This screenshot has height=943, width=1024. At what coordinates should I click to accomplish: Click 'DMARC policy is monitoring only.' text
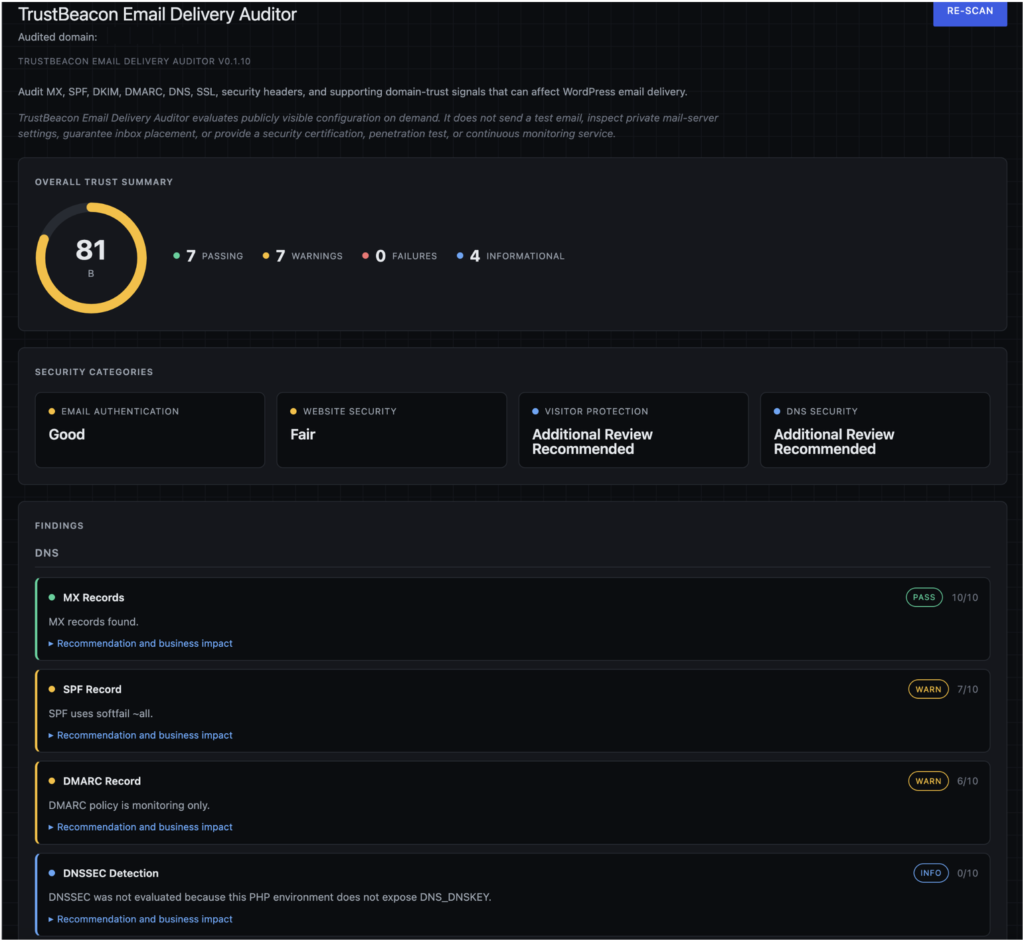coord(129,805)
